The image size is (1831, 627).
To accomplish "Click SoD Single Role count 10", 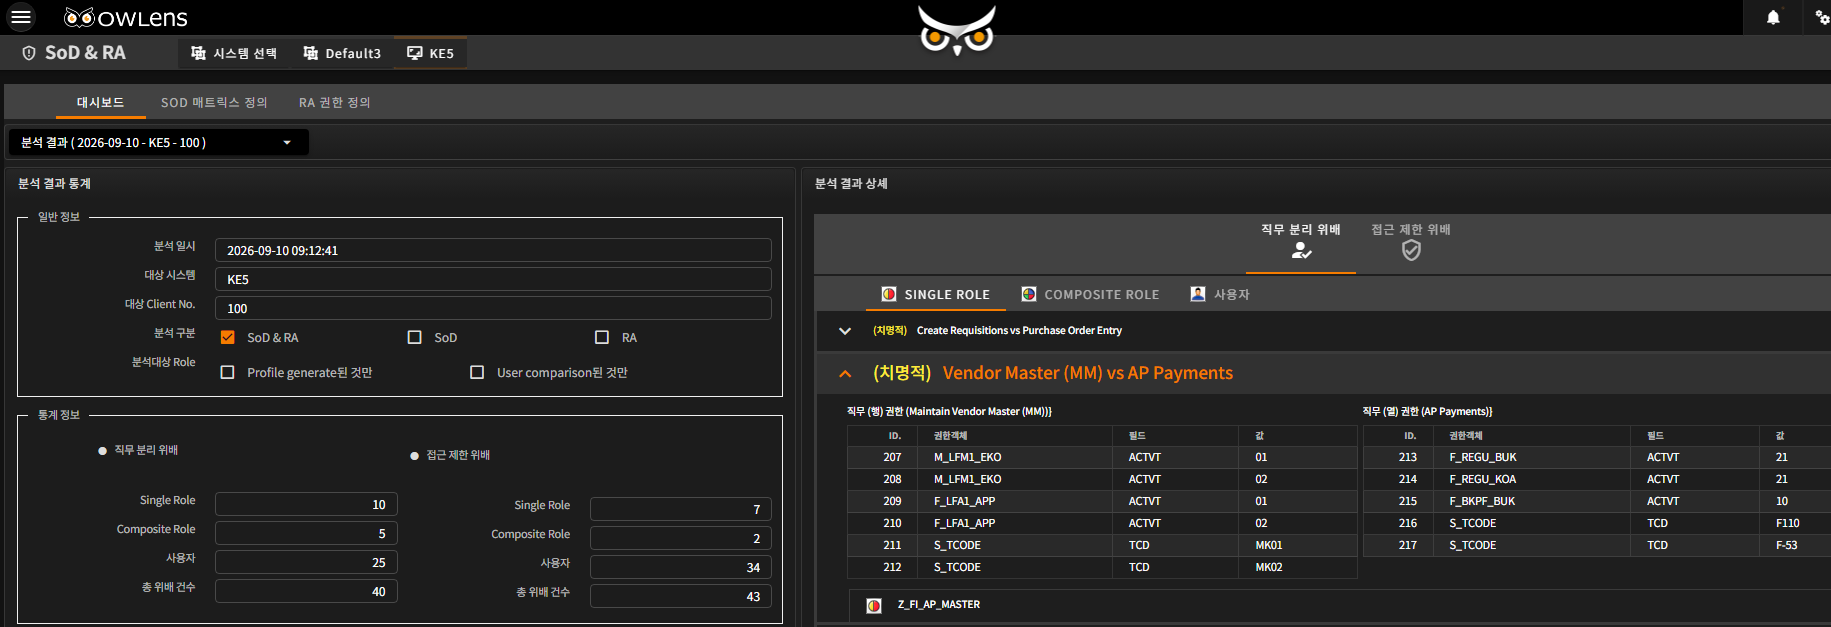I will [x=306, y=504].
